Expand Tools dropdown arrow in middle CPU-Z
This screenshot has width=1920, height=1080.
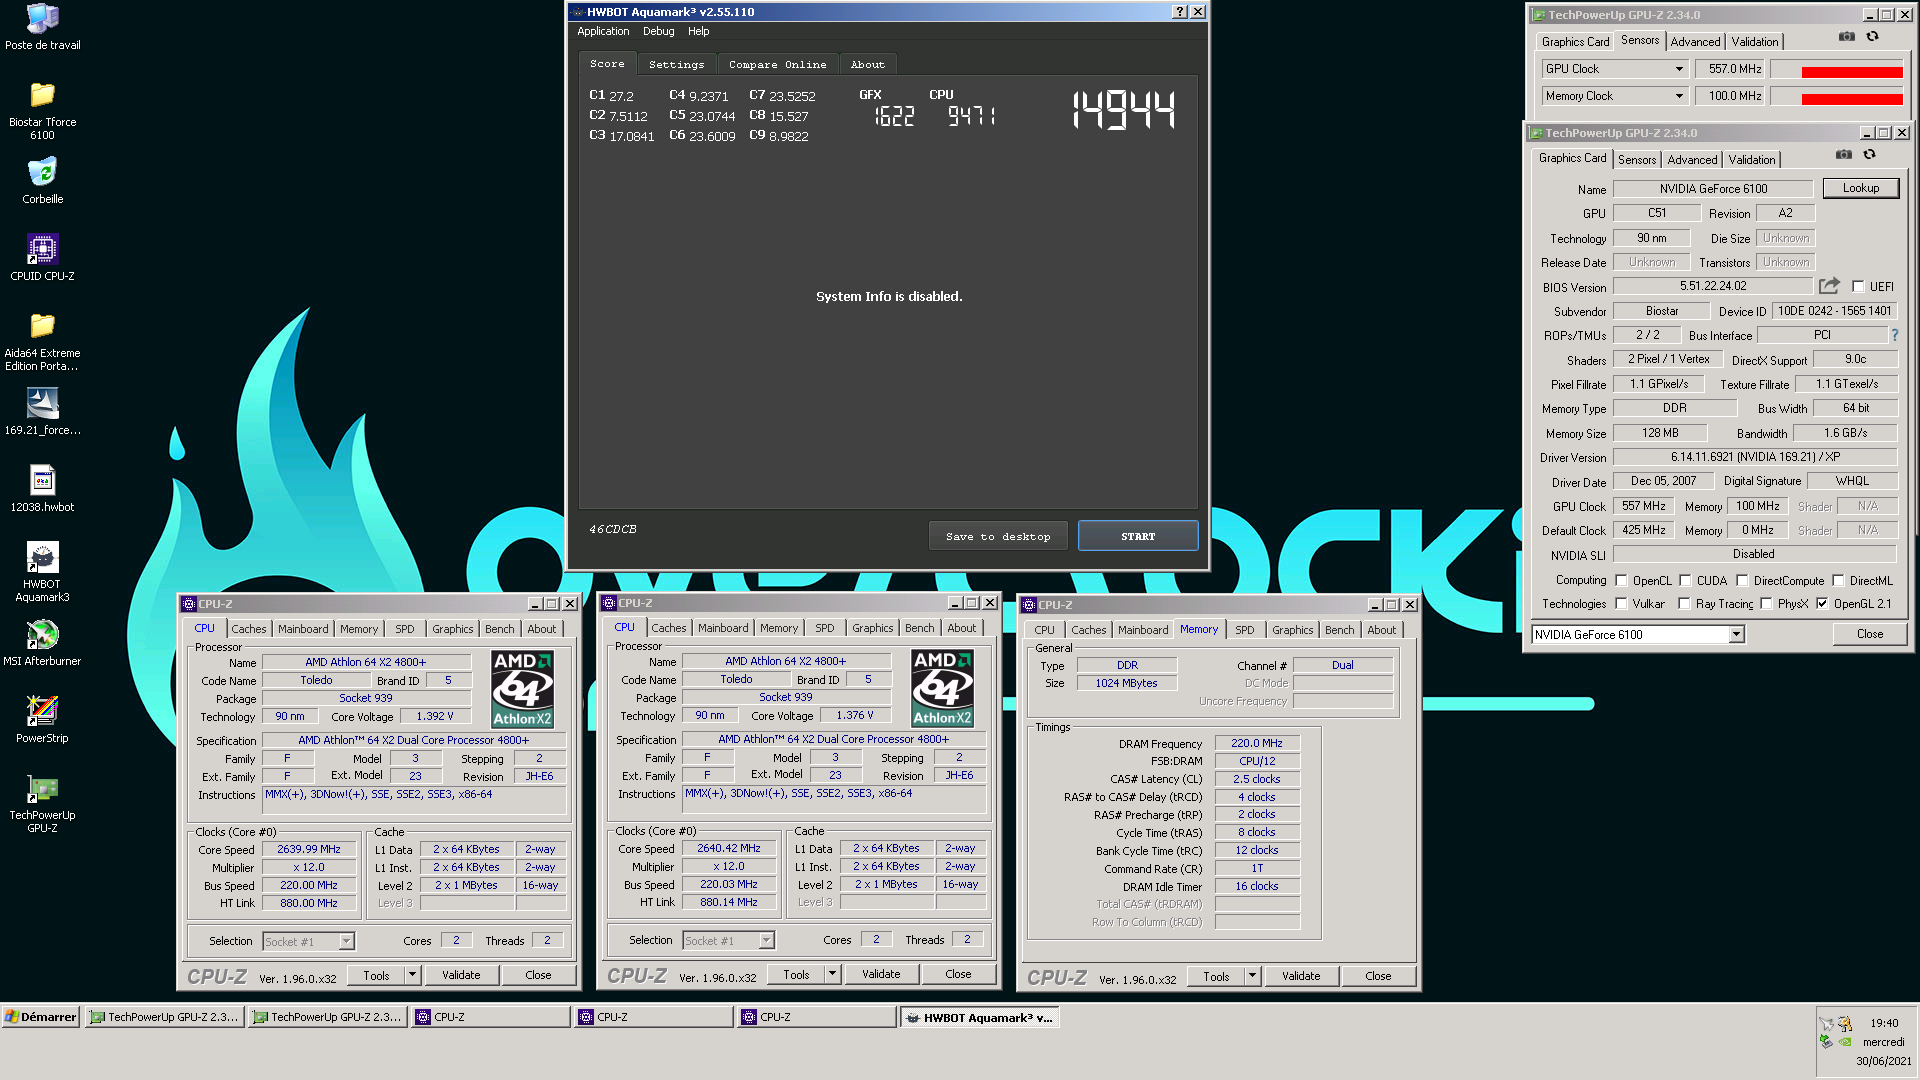(831, 974)
